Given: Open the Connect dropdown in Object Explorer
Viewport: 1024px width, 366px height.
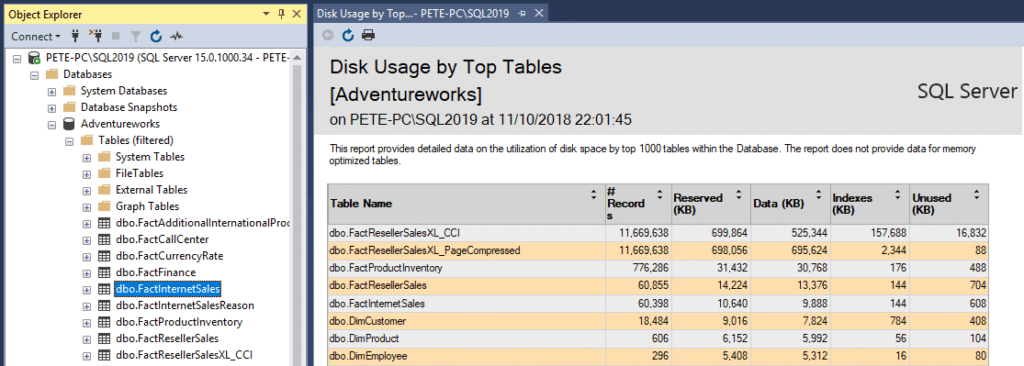Looking at the screenshot, I should tap(35, 37).
